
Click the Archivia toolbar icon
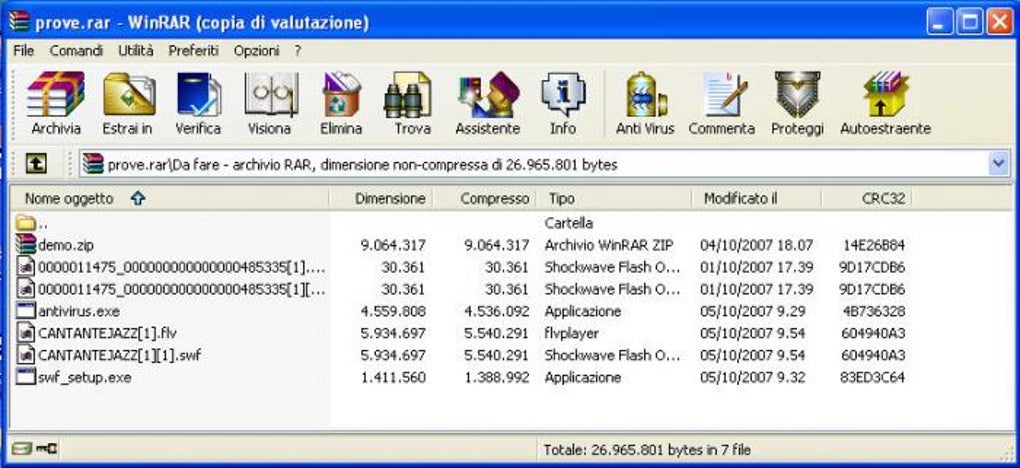click(x=56, y=95)
